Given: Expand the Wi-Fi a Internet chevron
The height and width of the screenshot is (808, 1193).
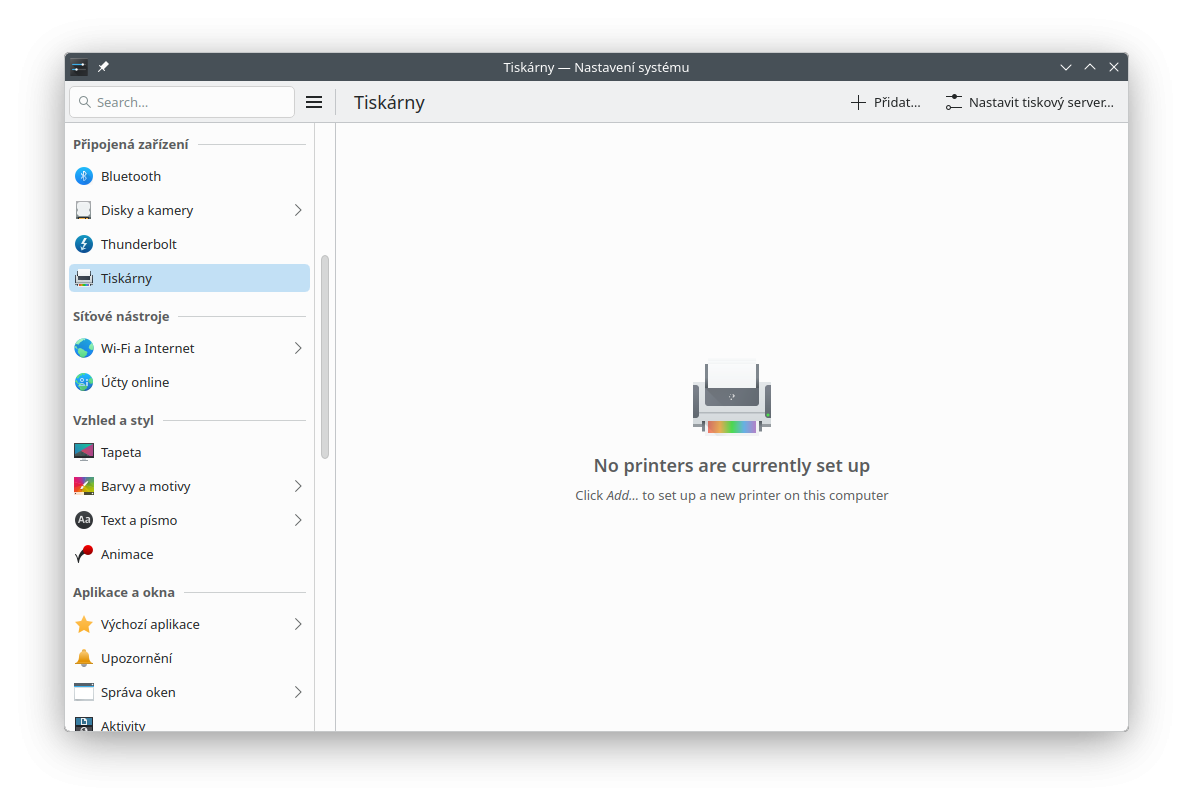Looking at the screenshot, I should 298,348.
